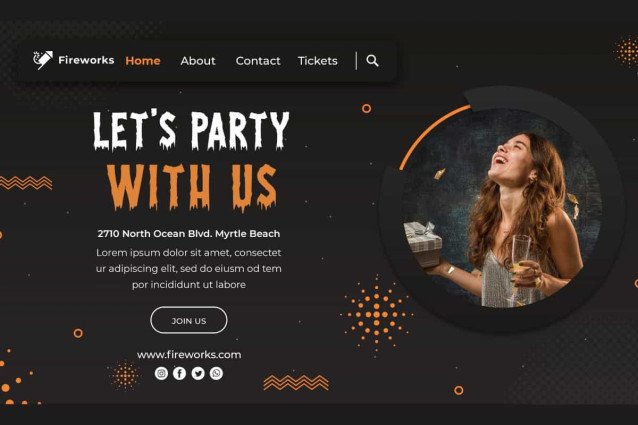Viewport: 638px width, 425px height.
Task: Click the Myrtle Beach address line
Action: pos(189,234)
